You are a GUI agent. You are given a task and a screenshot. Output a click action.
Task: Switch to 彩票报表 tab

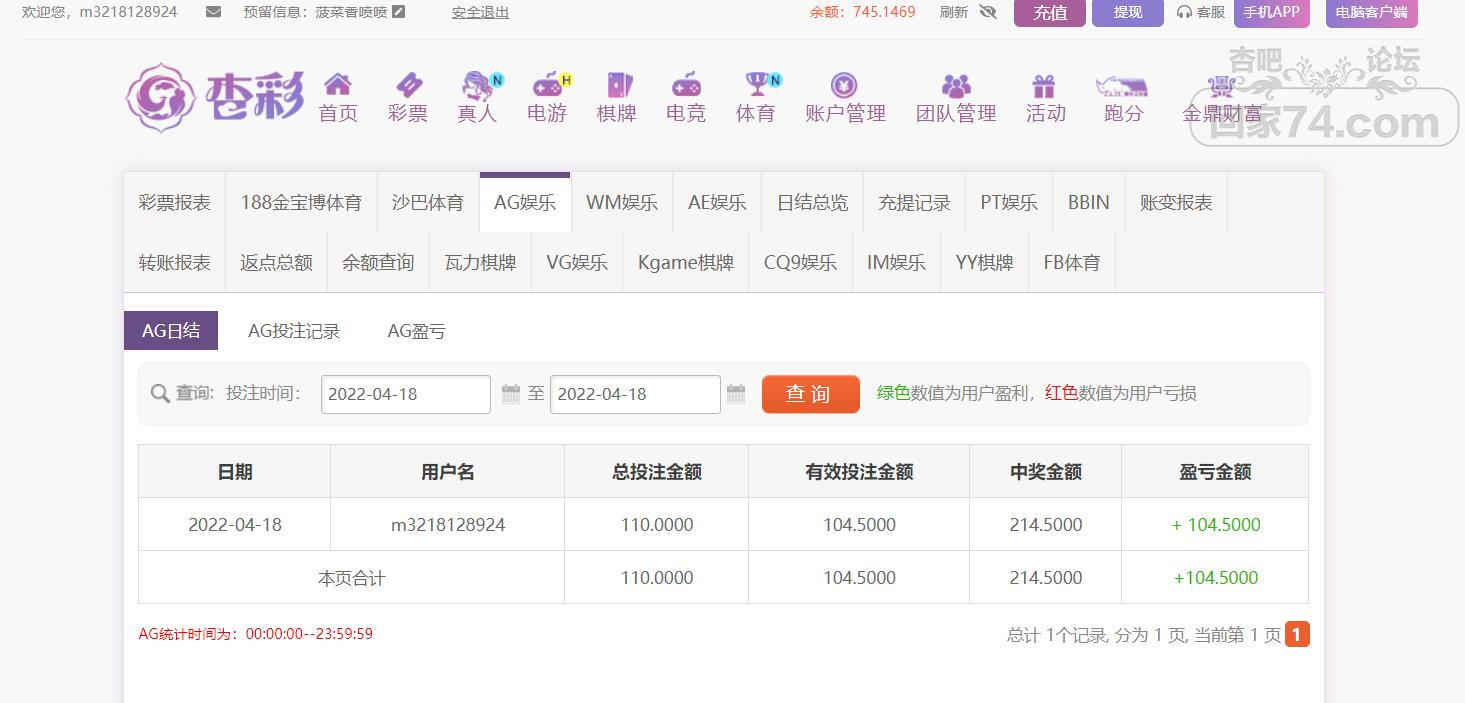click(x=175, y=202)
